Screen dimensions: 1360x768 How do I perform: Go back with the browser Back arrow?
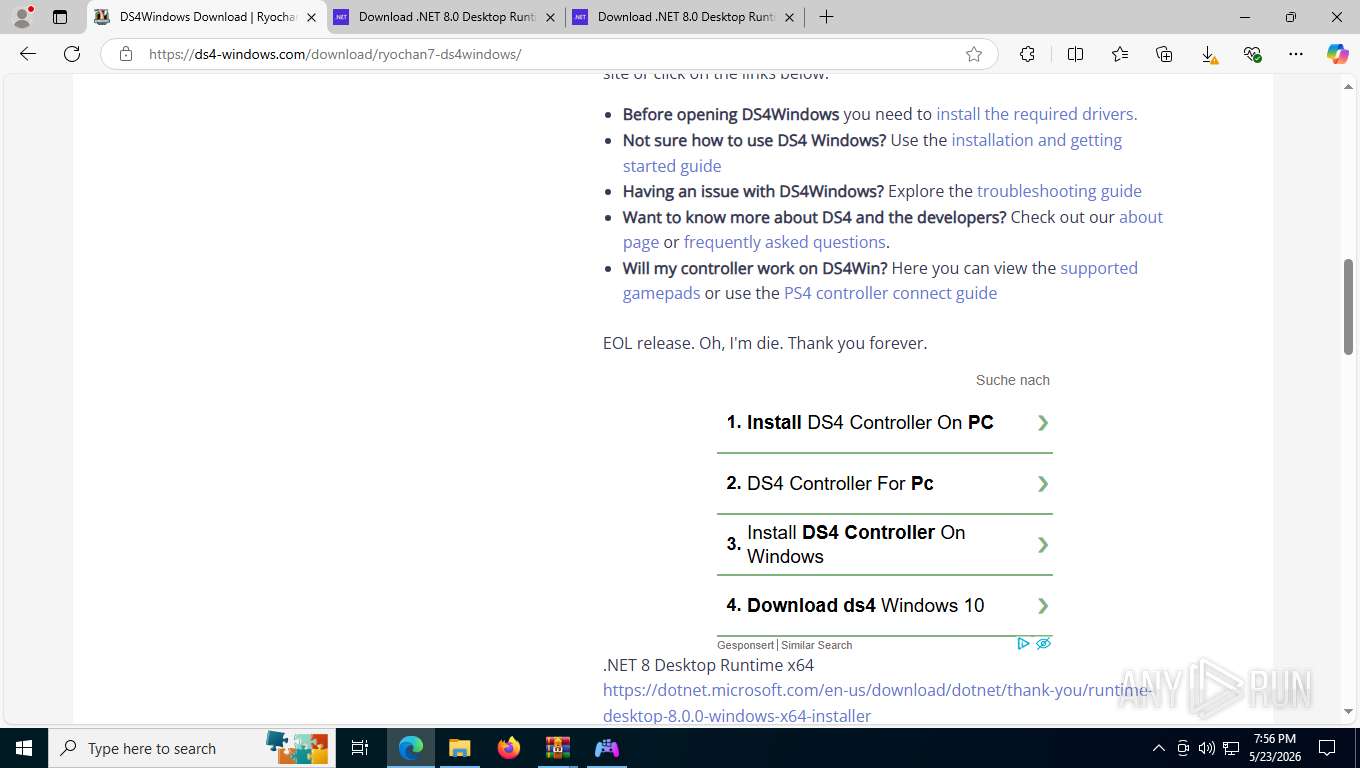pos(28,54)
